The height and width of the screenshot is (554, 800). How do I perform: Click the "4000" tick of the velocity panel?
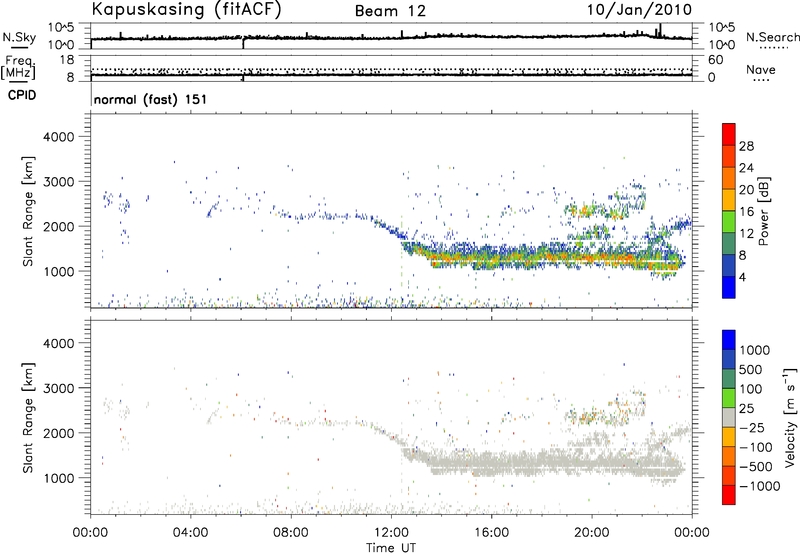[x=59, y=343]
